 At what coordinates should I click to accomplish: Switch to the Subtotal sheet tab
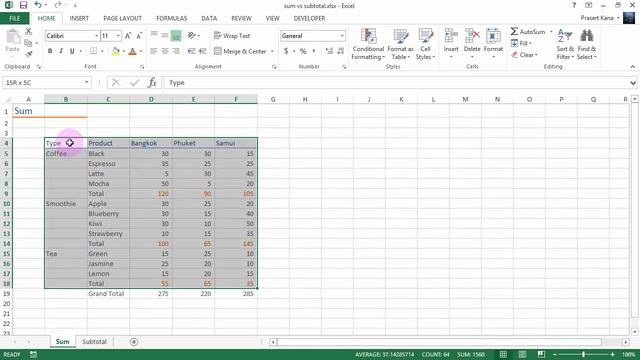[94, 342]
